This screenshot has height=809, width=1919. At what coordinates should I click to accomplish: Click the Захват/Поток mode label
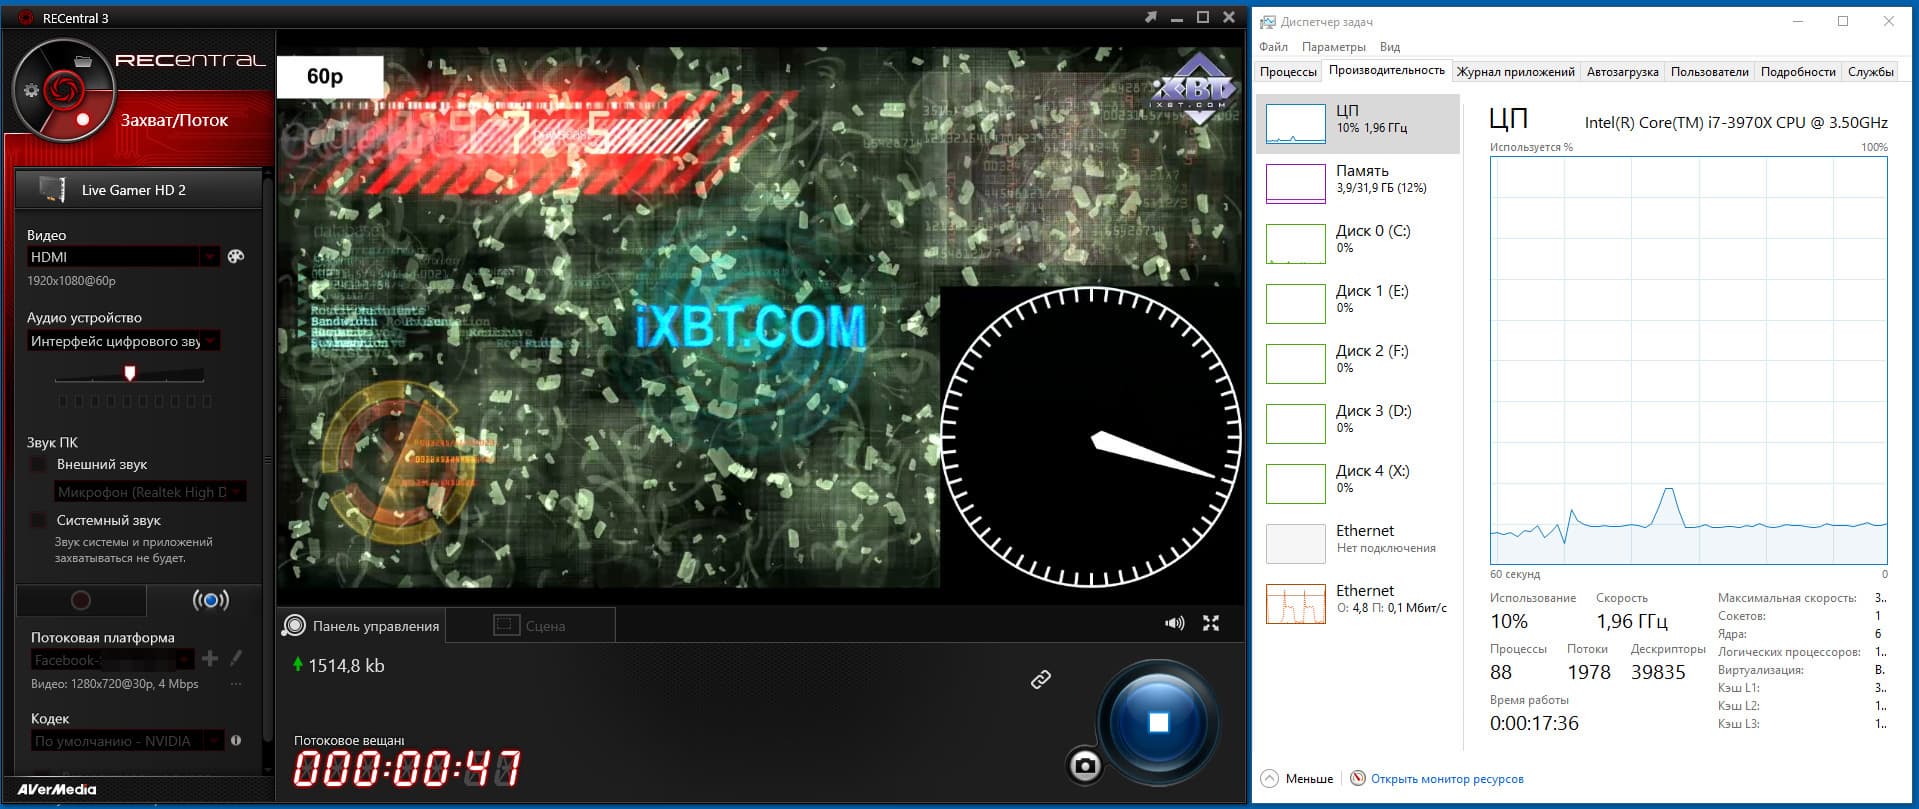click(174, 120)
